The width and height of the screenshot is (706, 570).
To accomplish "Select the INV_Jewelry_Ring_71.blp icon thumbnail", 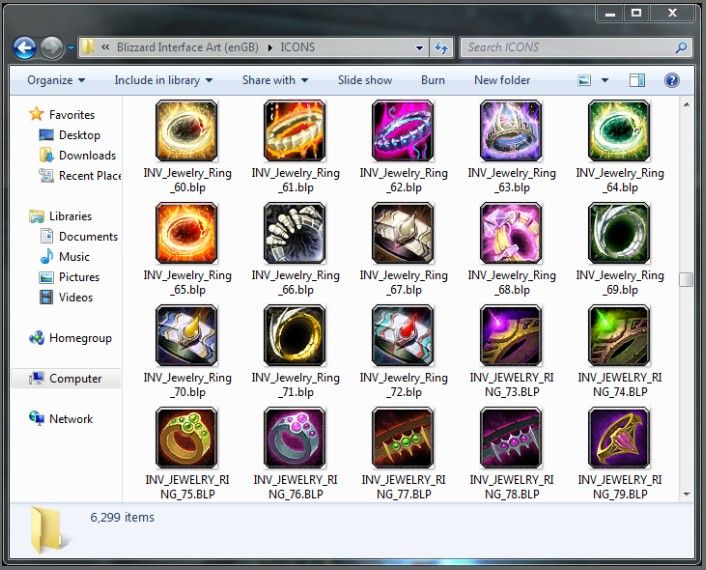I will point(294,335).
